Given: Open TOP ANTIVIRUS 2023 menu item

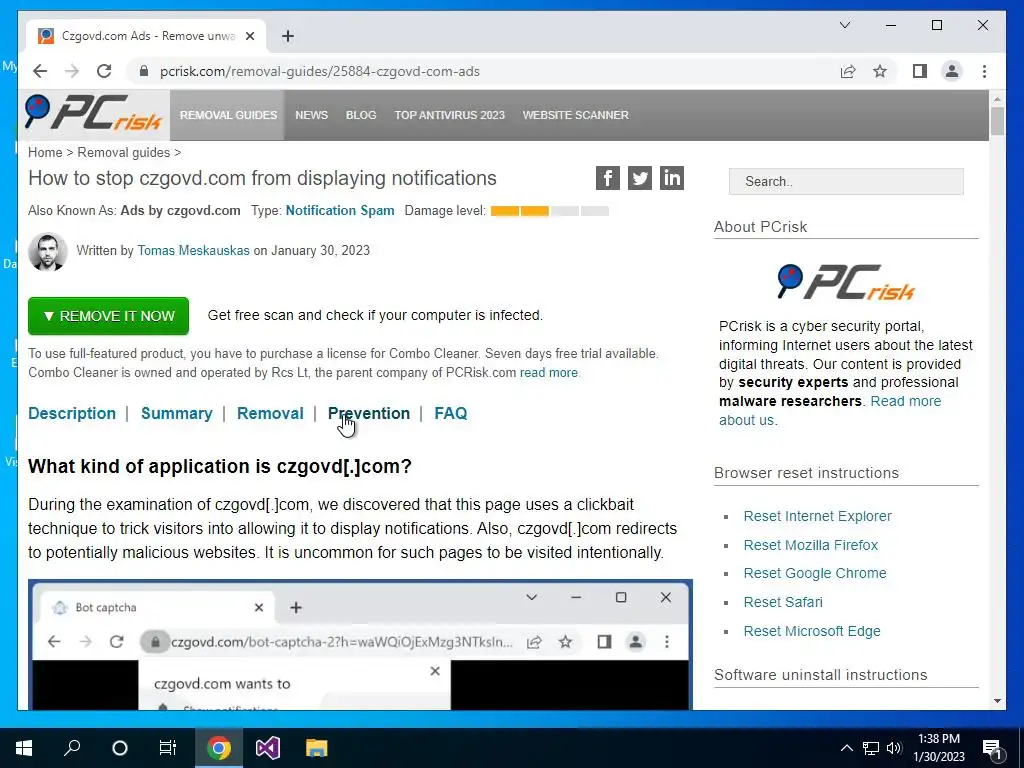Looking at the screenshot, I should click(449, 115).
